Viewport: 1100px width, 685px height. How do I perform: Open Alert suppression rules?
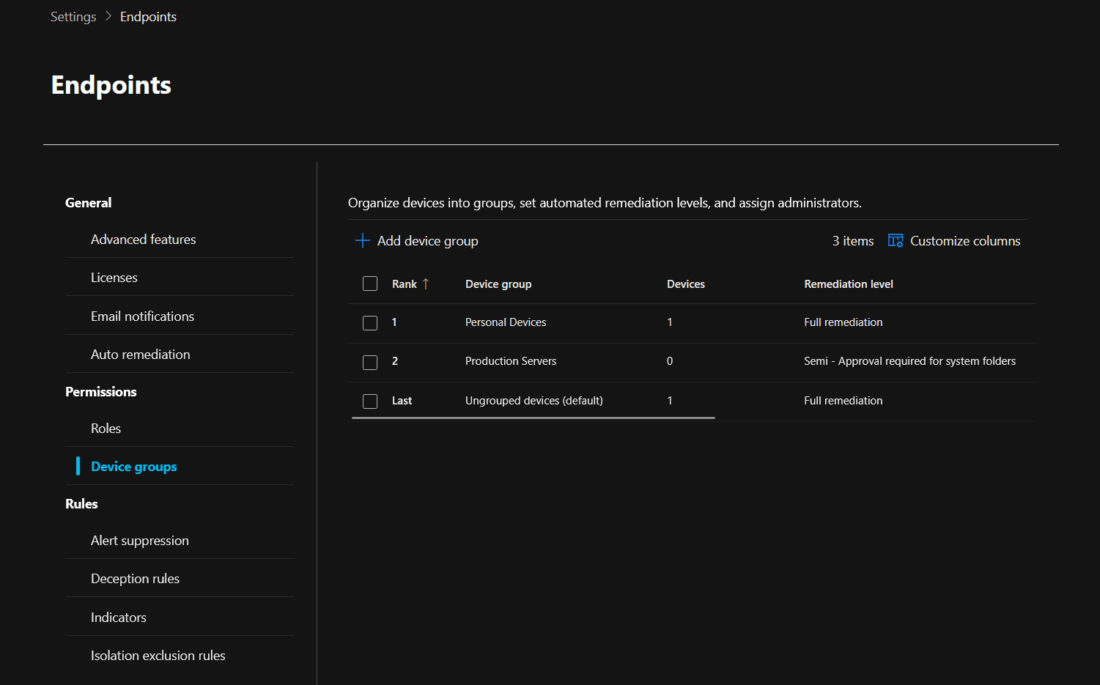pyautogui.click(x=140, y=540)
